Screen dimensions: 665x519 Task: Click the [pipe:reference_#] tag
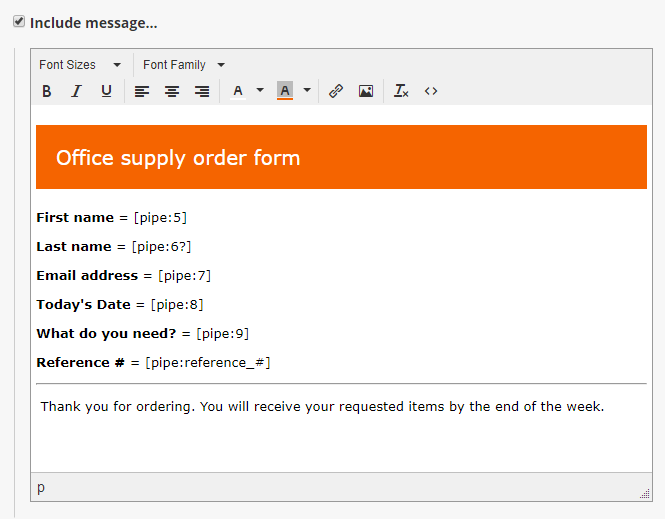tap(208, 363)
